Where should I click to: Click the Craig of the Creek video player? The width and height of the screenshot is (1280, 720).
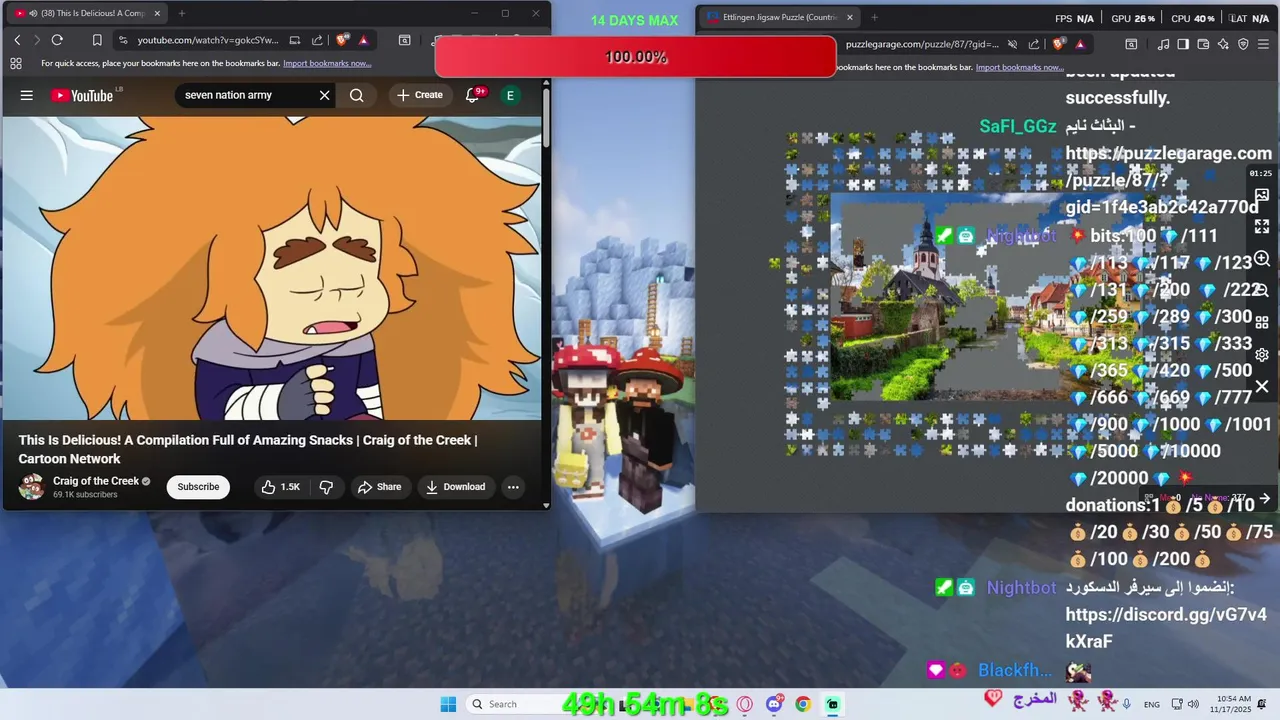(x=271, y=268)
